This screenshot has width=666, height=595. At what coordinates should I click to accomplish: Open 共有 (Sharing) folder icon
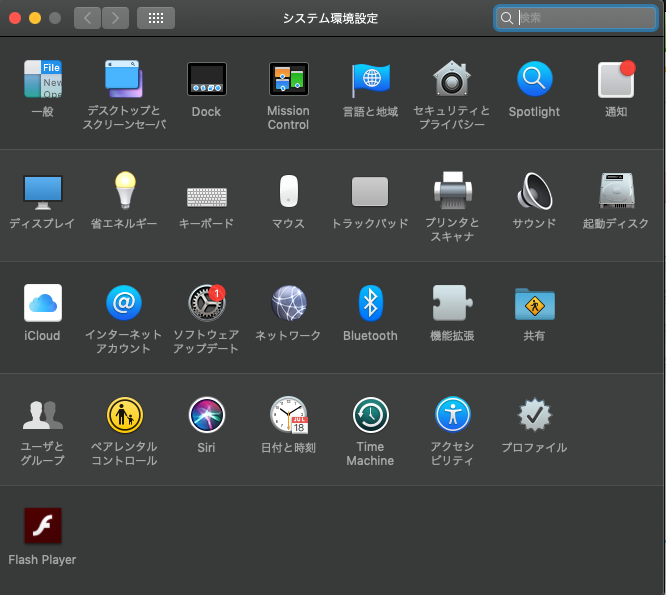[x=535, y=304]
